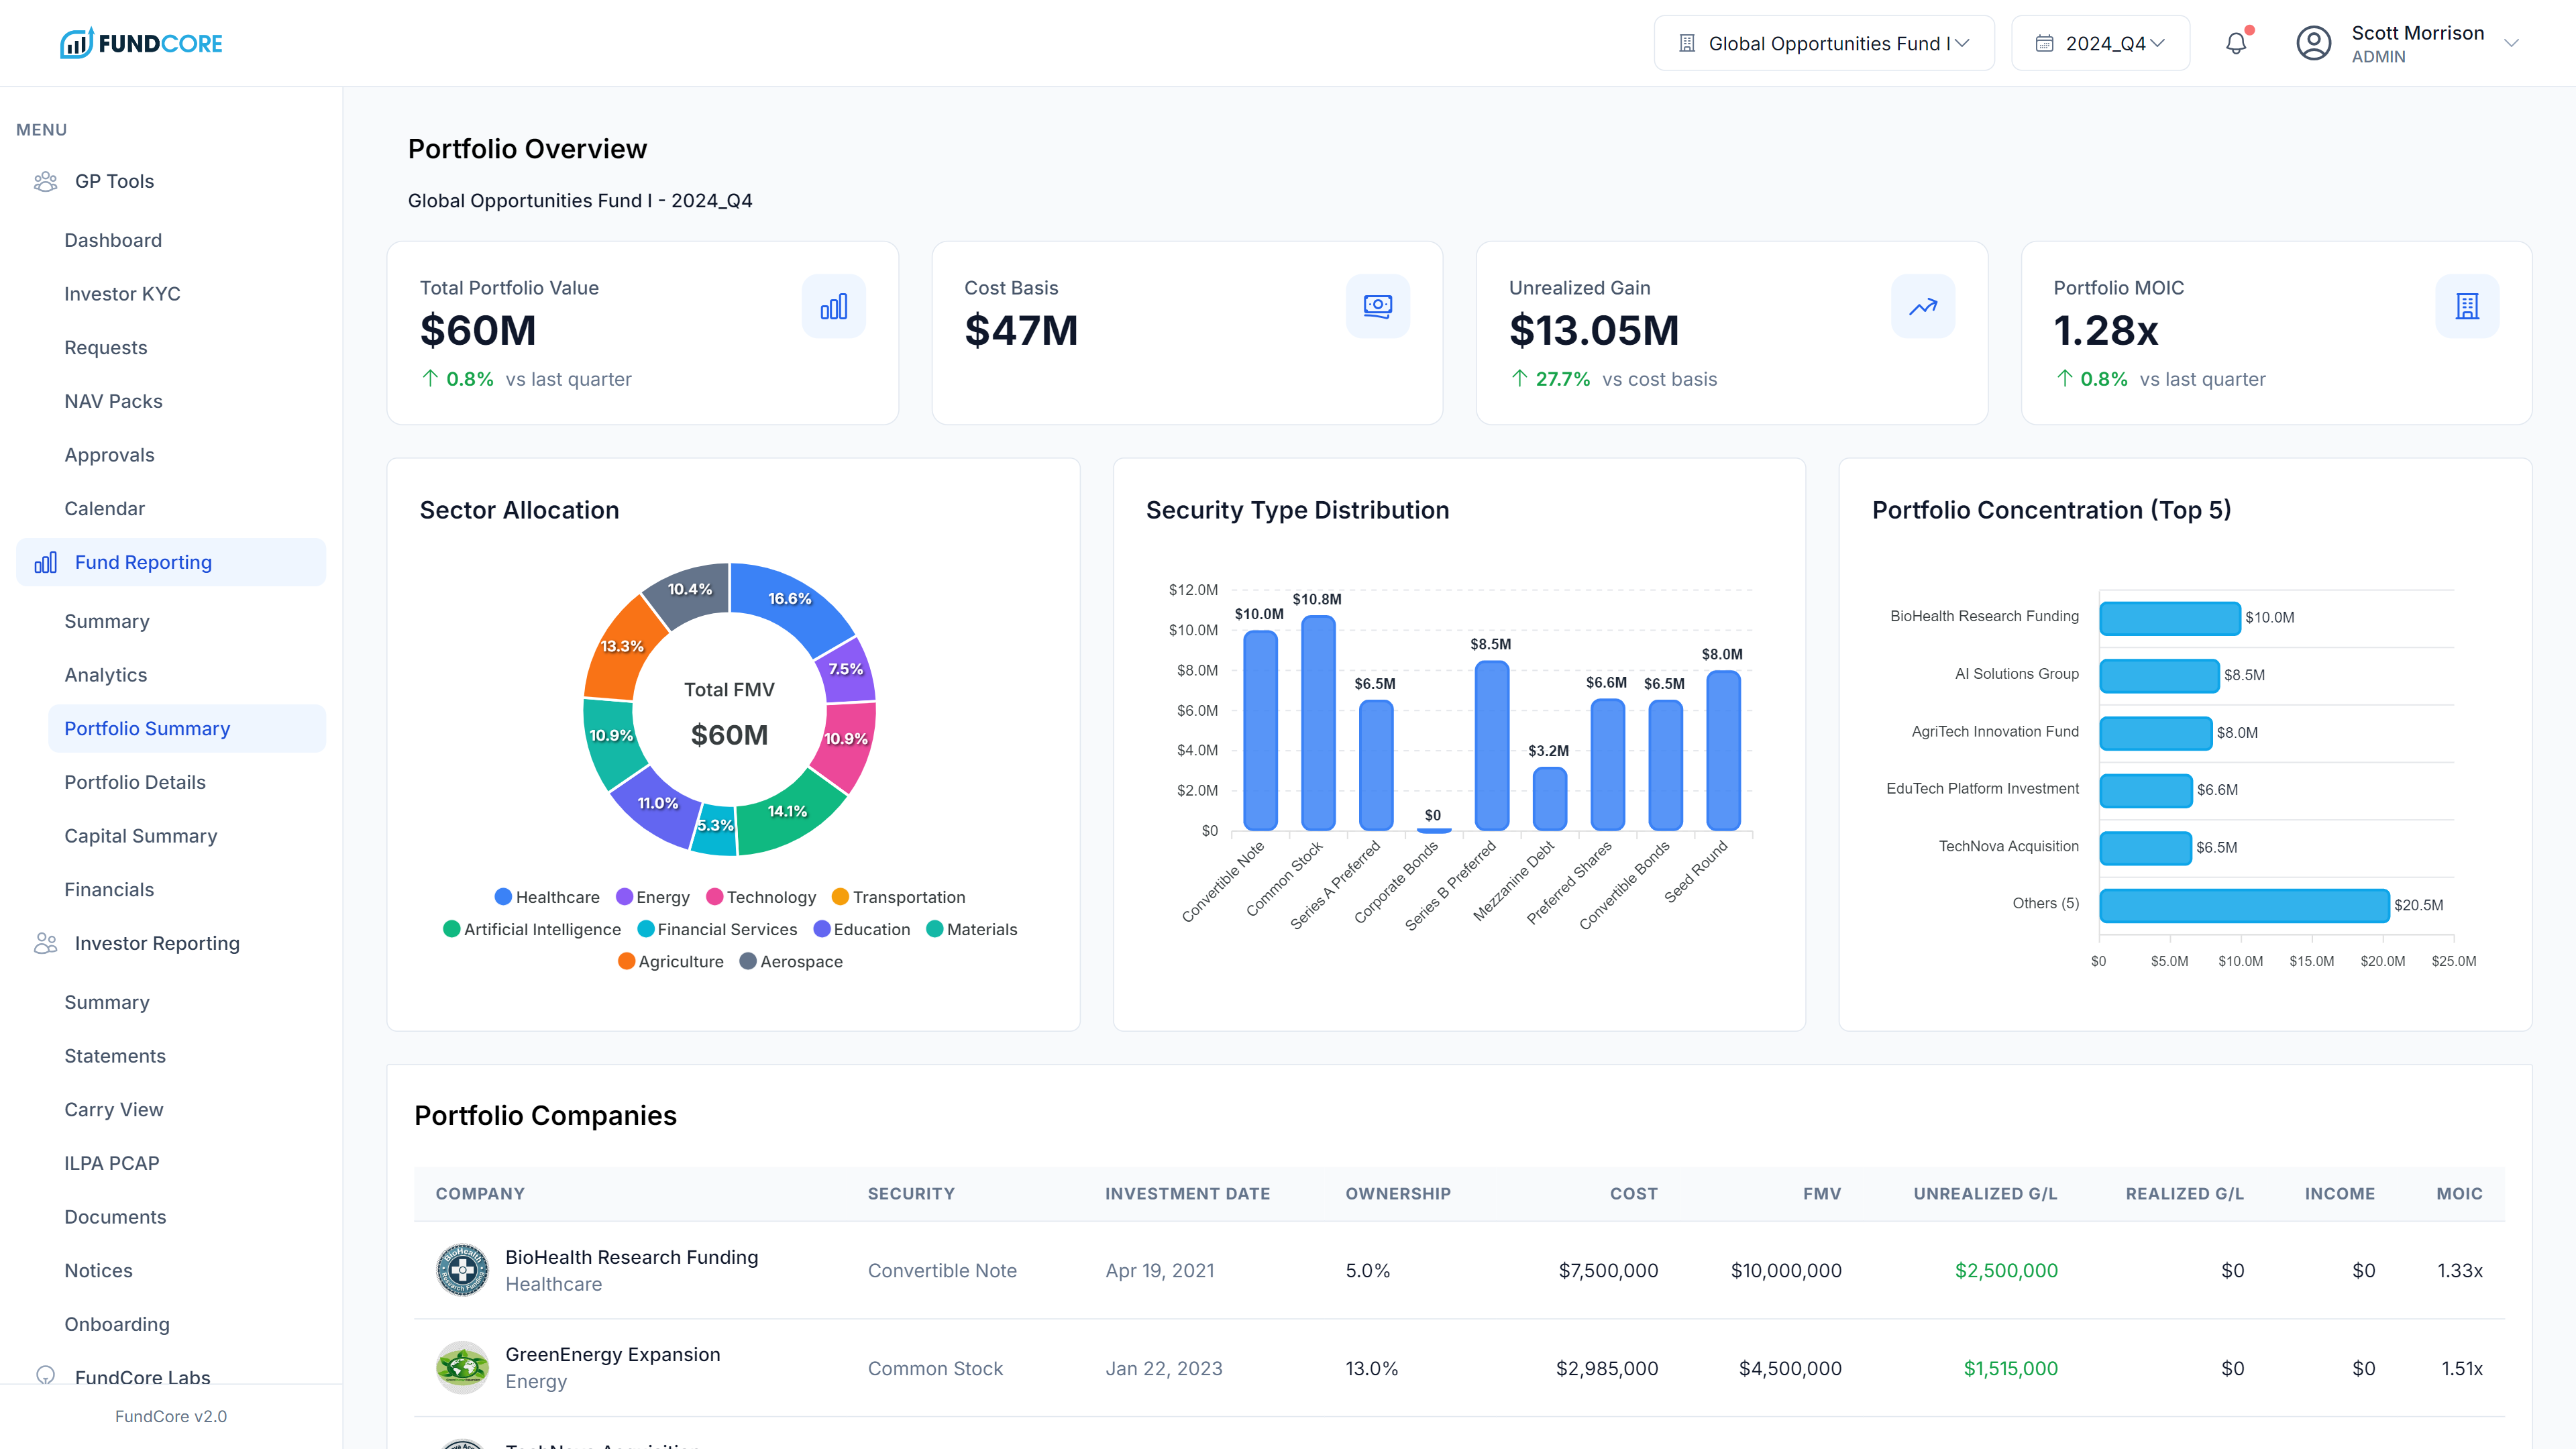Select BioHealth Research Funding company link
This screenshot has width=2576, height=1449.
click(631, 1257)
